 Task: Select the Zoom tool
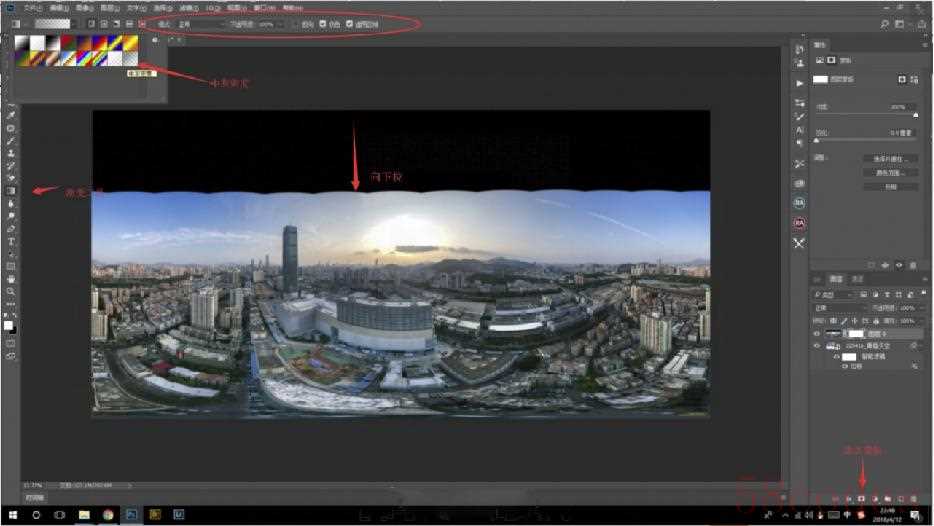pos(11,291)
